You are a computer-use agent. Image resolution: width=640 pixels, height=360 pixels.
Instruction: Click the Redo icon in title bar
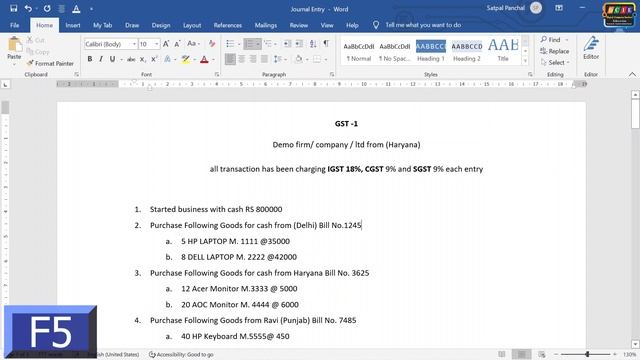47,8
